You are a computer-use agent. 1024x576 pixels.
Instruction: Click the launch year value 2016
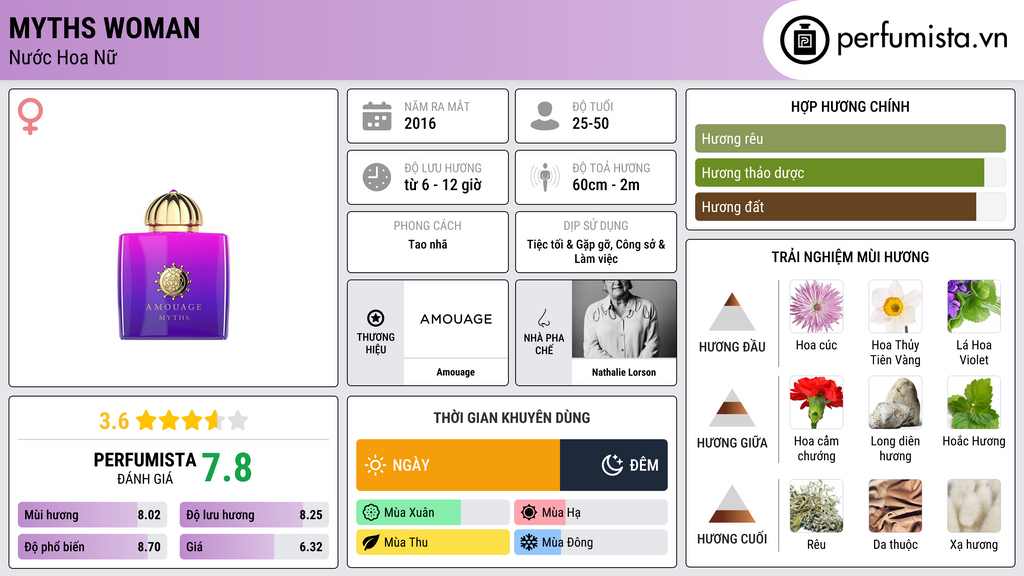pos(420,123)
